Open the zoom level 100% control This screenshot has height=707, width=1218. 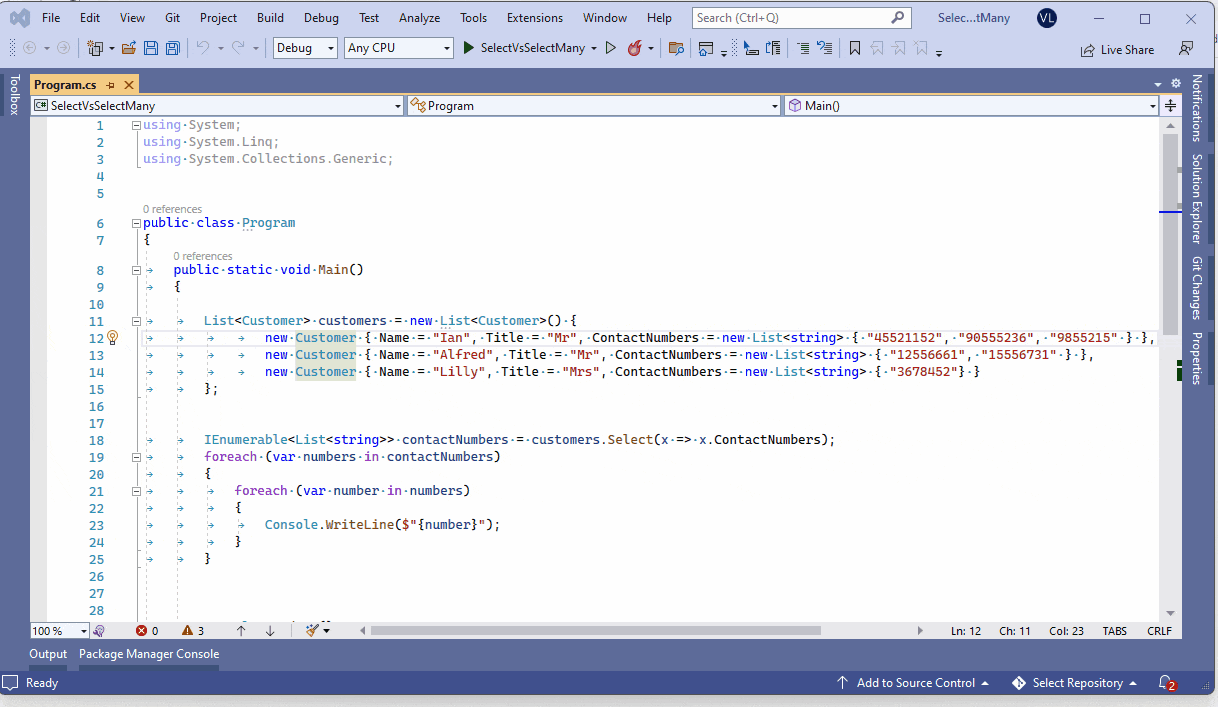[x=58, y=630]
